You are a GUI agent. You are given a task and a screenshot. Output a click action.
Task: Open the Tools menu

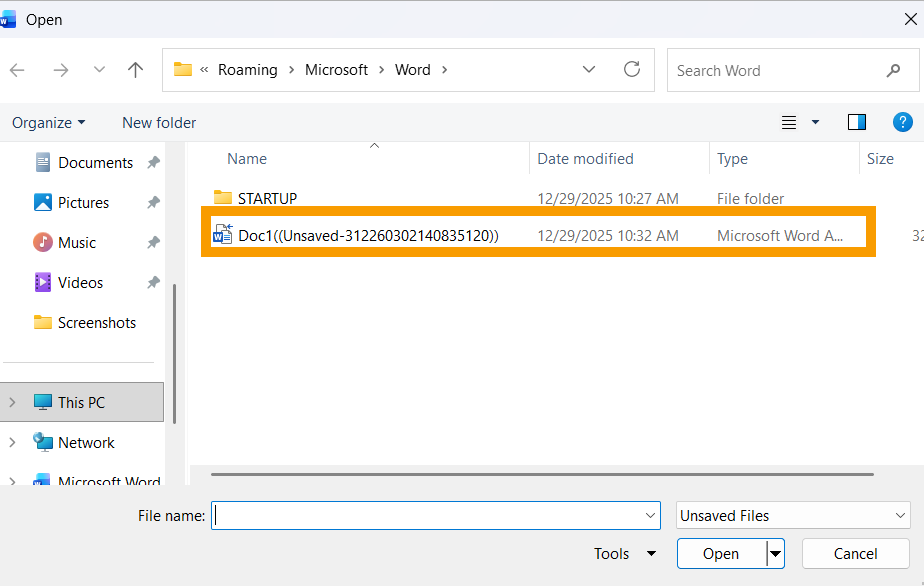click(624, 554)
